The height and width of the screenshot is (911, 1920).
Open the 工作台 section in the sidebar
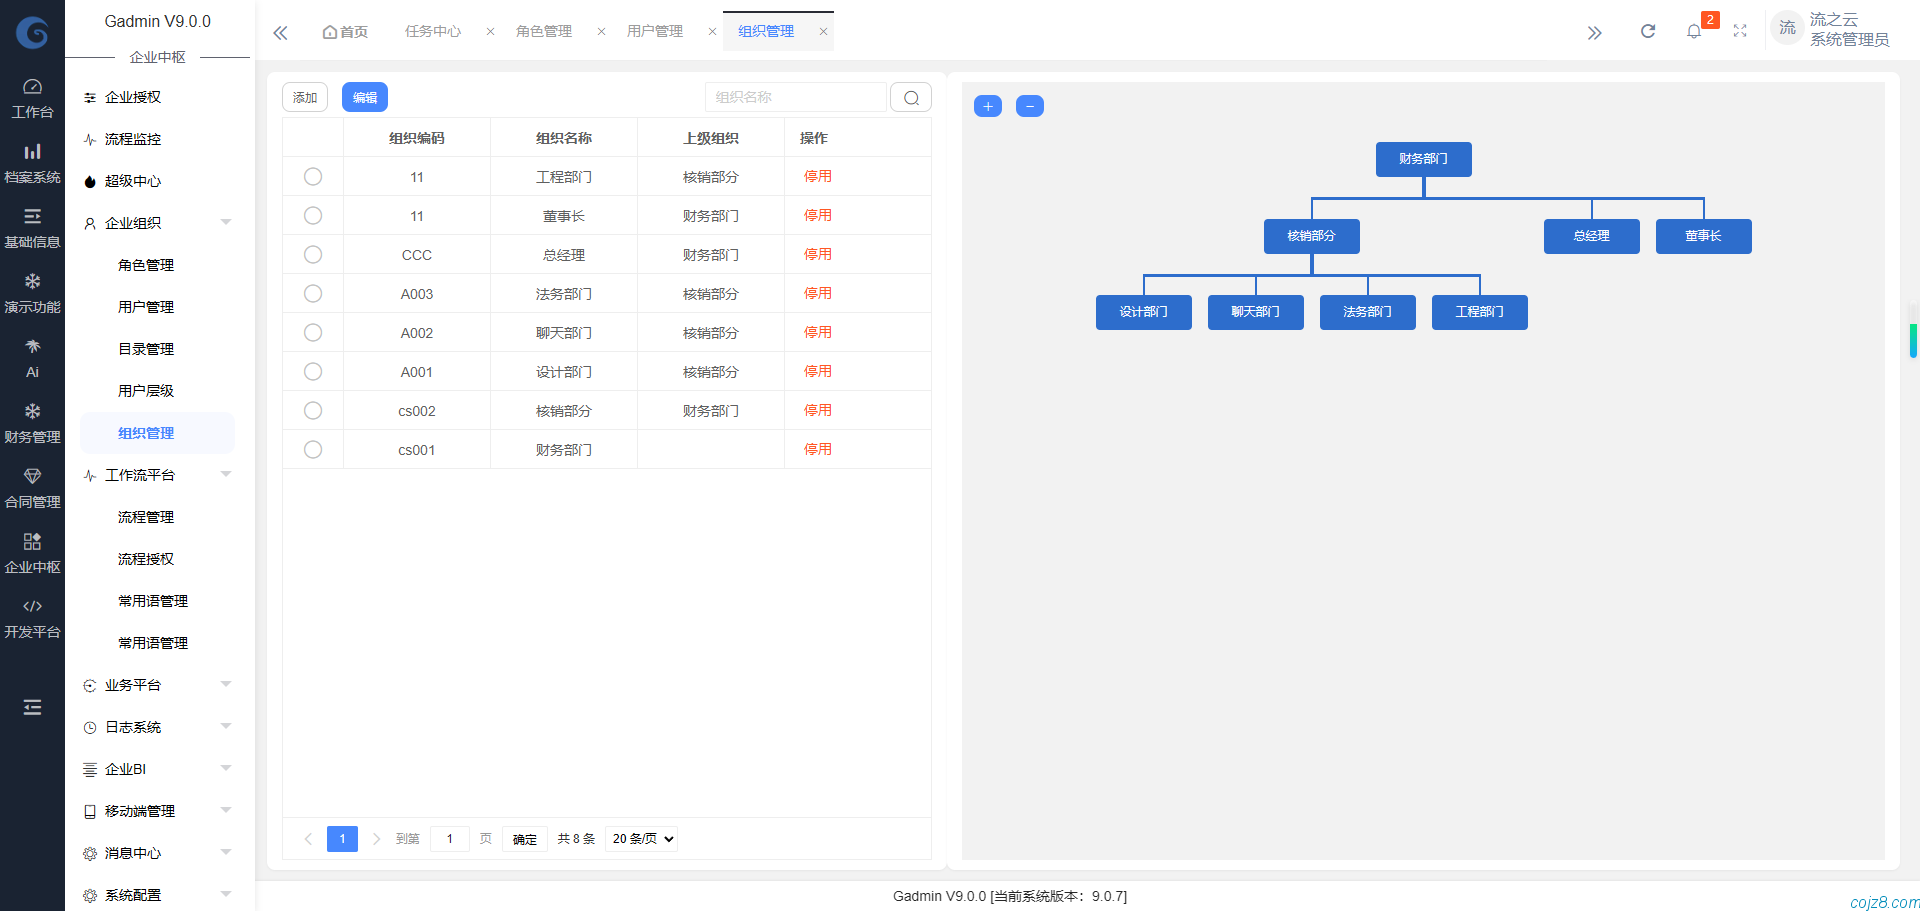[x=32, y=96]
